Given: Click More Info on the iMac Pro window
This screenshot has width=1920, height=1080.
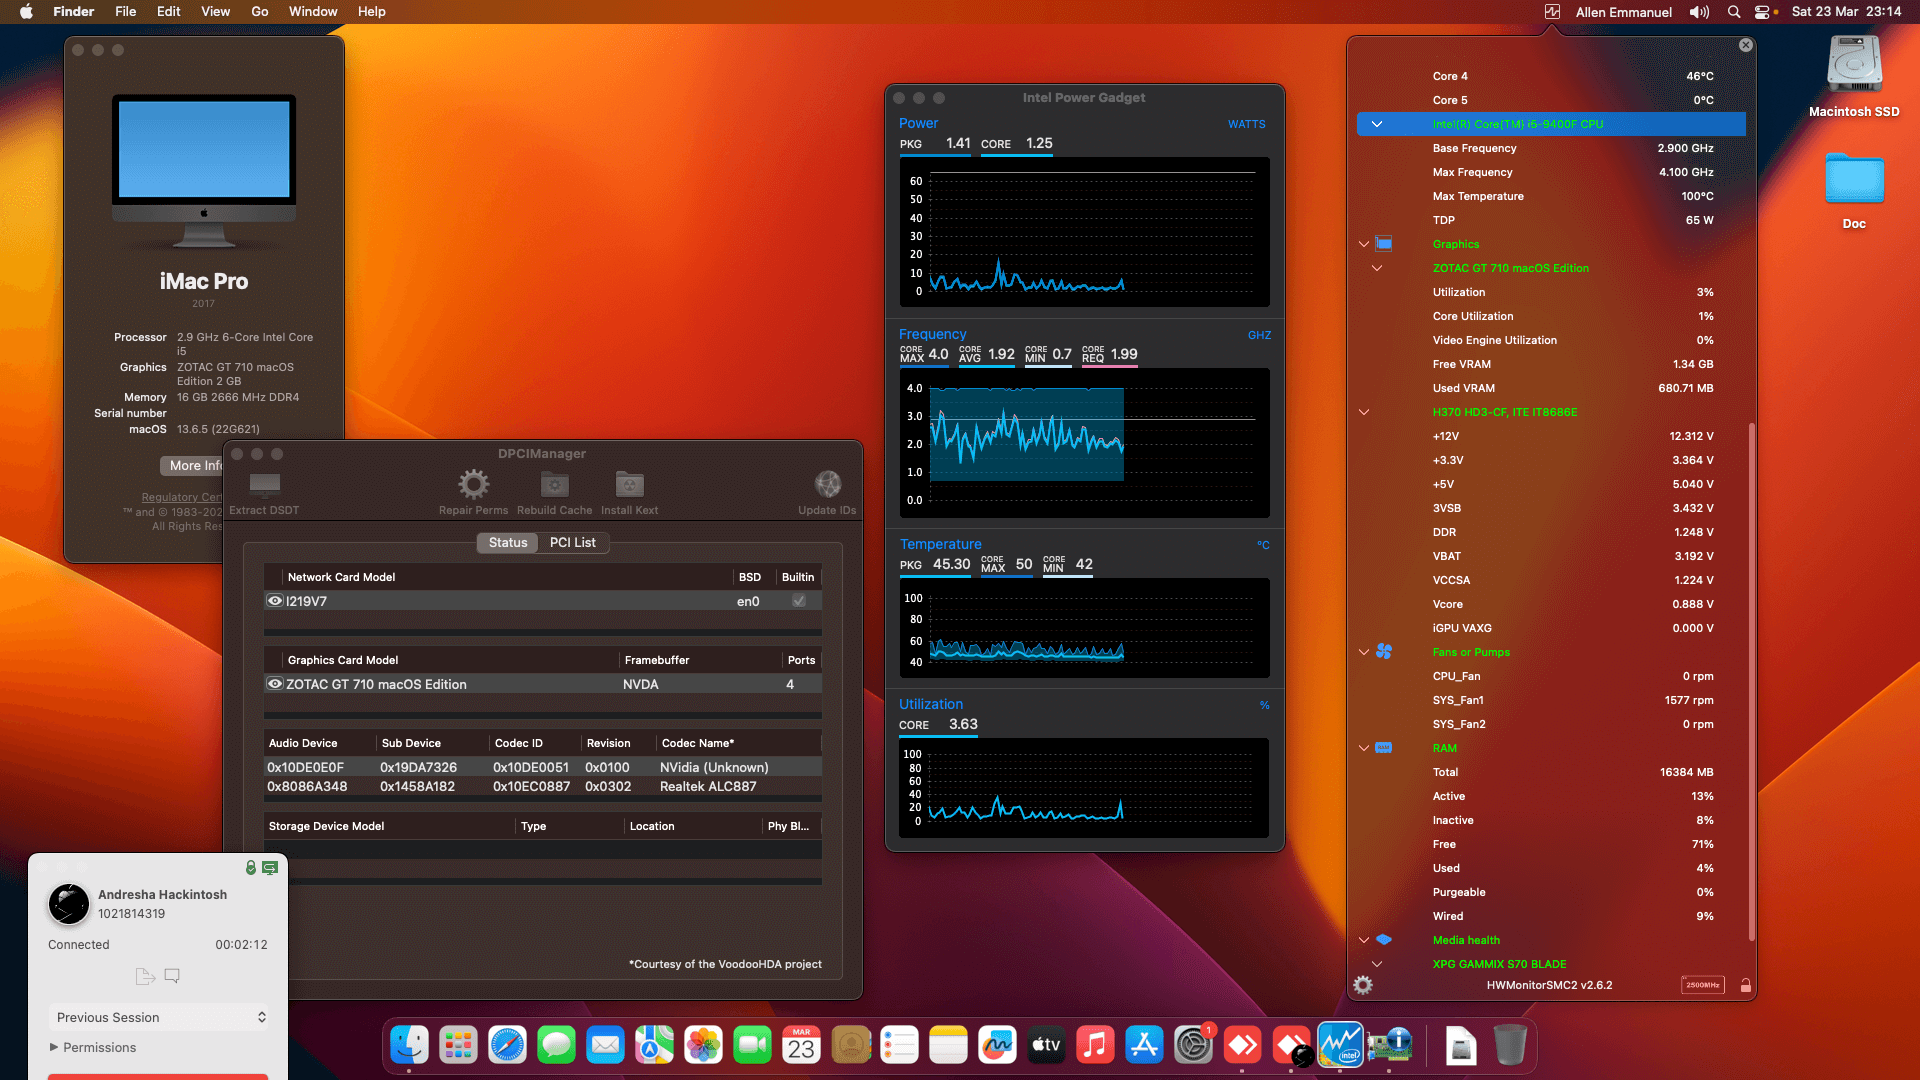Looking at the screenshot, I should pyautogui.click(x=194, y=465).
